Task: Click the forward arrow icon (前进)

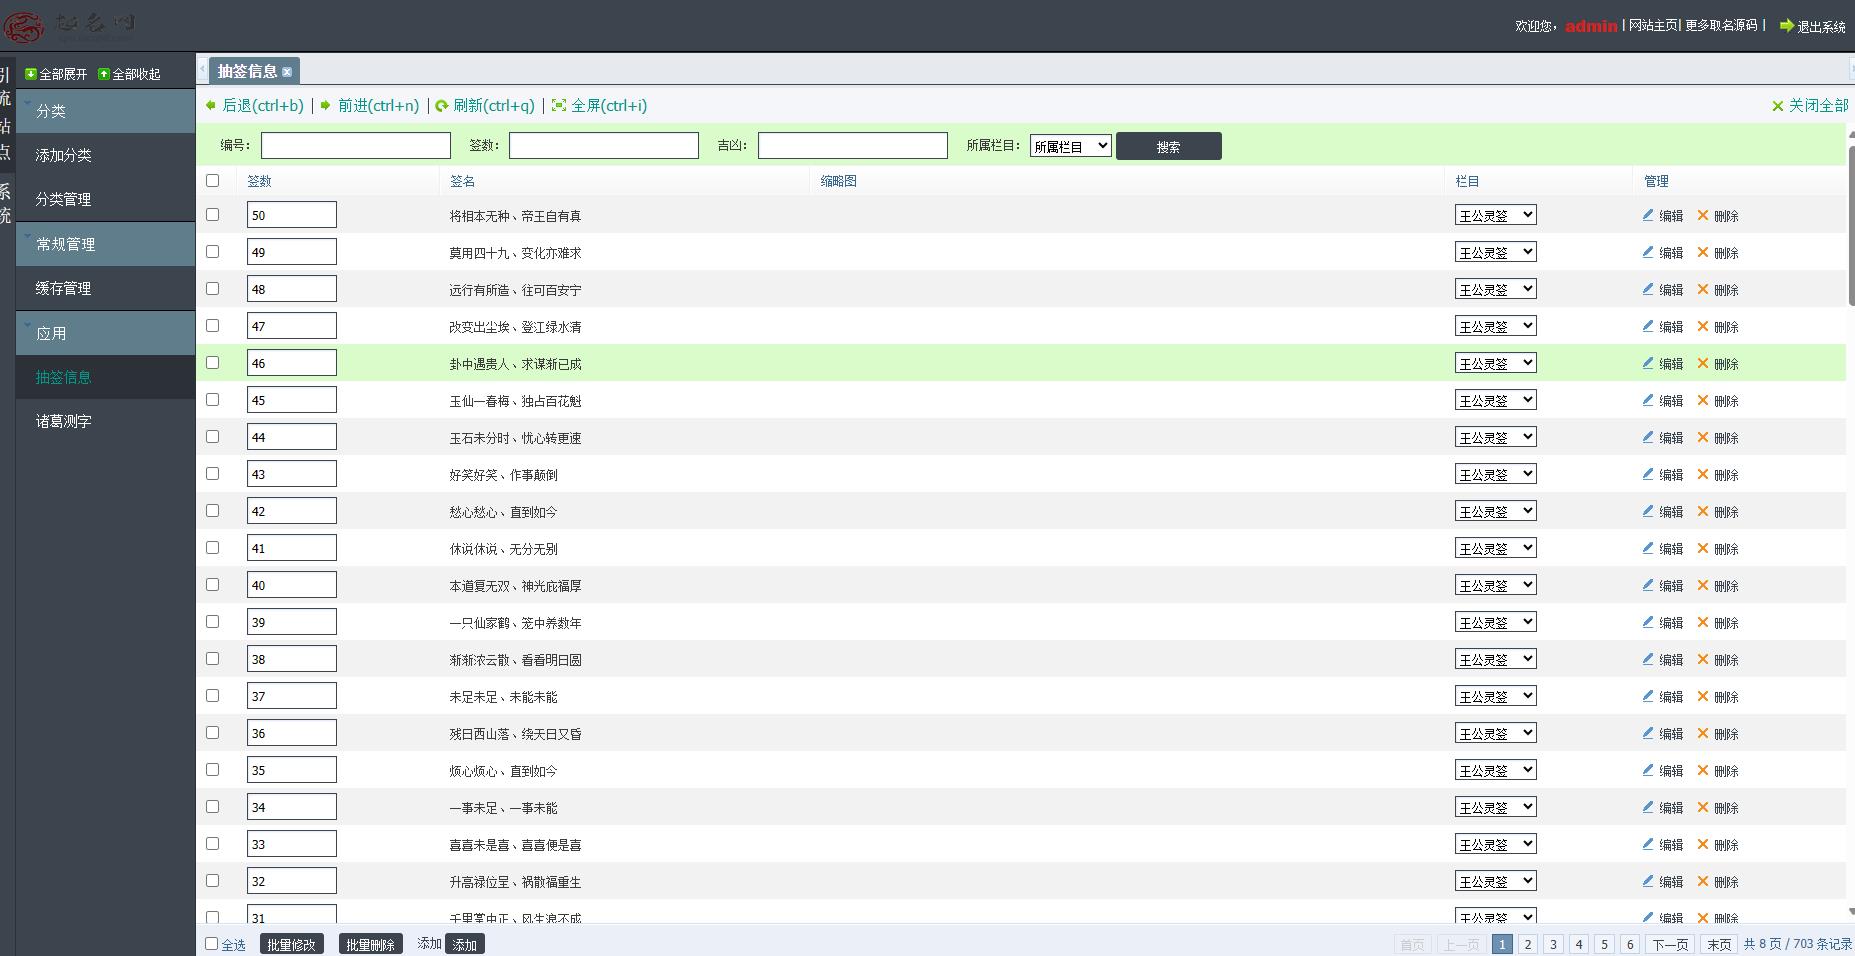Action: click(x=326, y=106)
